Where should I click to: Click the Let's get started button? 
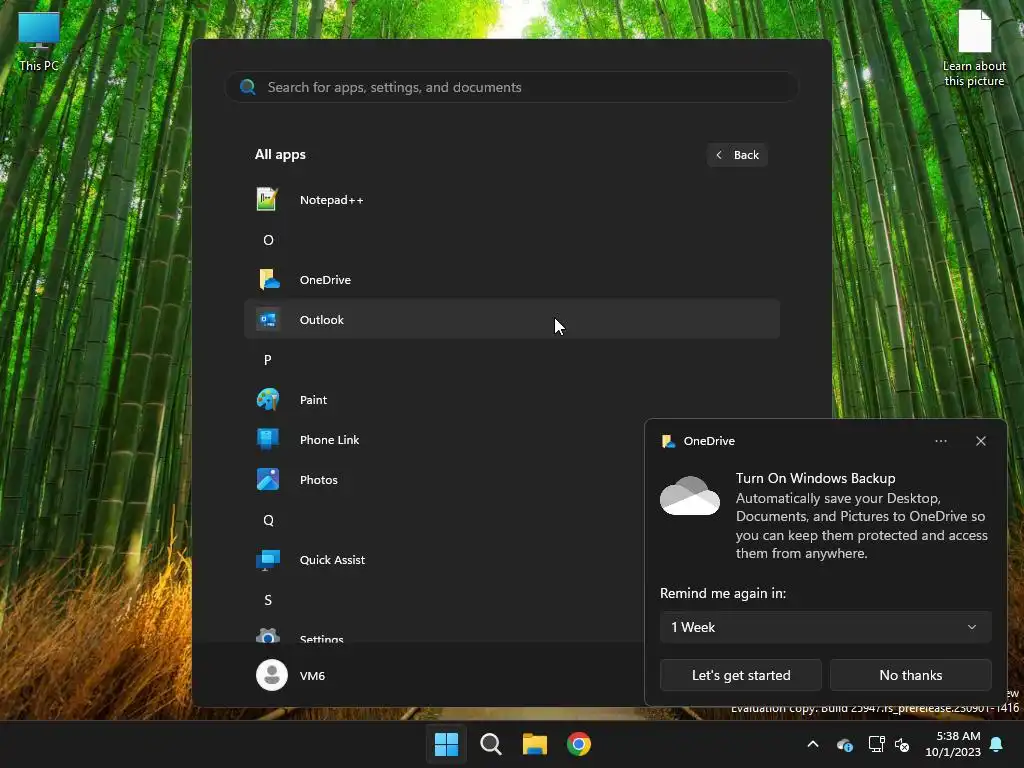pyautogui.click(x=741, y=675)
